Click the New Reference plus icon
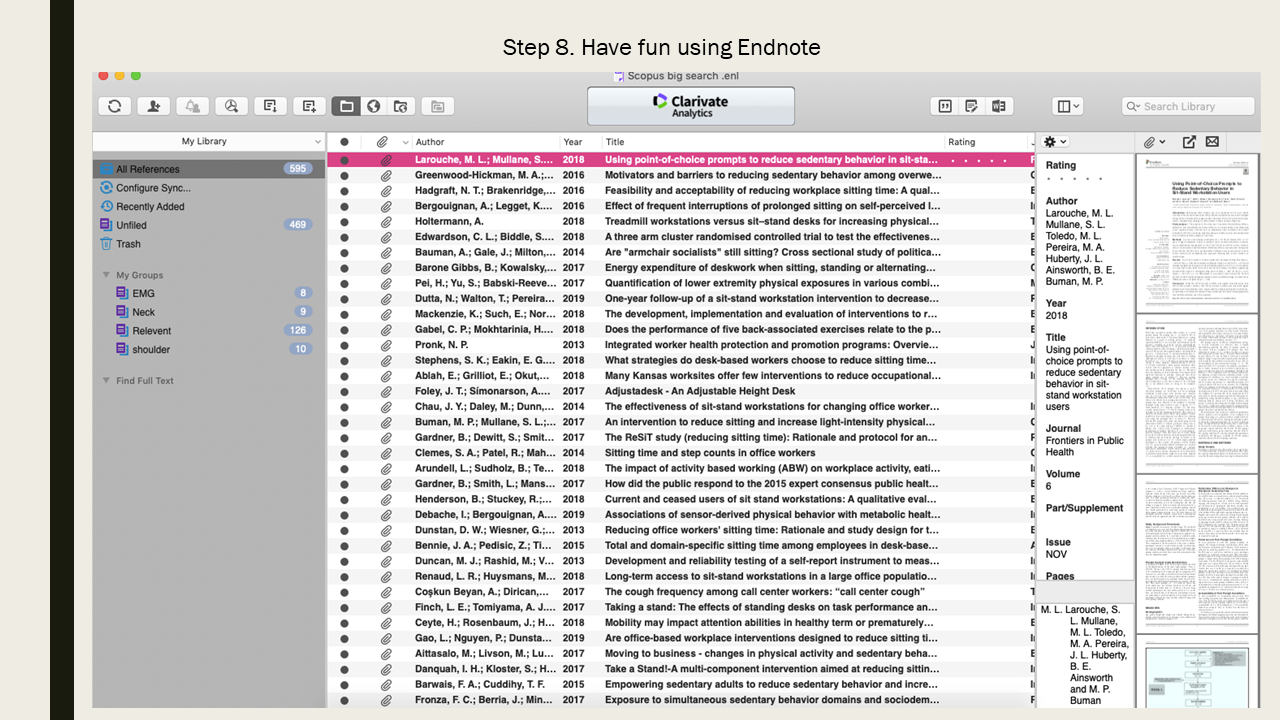Screen dimensions: 1280x720 point(309,106)
